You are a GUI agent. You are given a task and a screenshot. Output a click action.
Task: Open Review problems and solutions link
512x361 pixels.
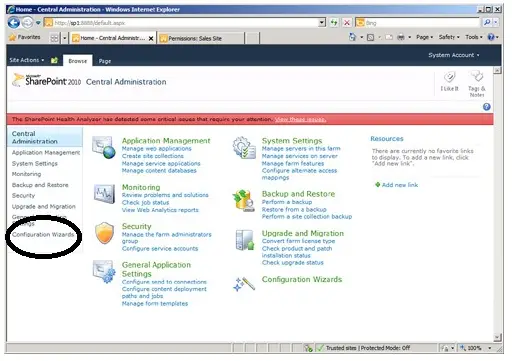click(x=165, y=195)
